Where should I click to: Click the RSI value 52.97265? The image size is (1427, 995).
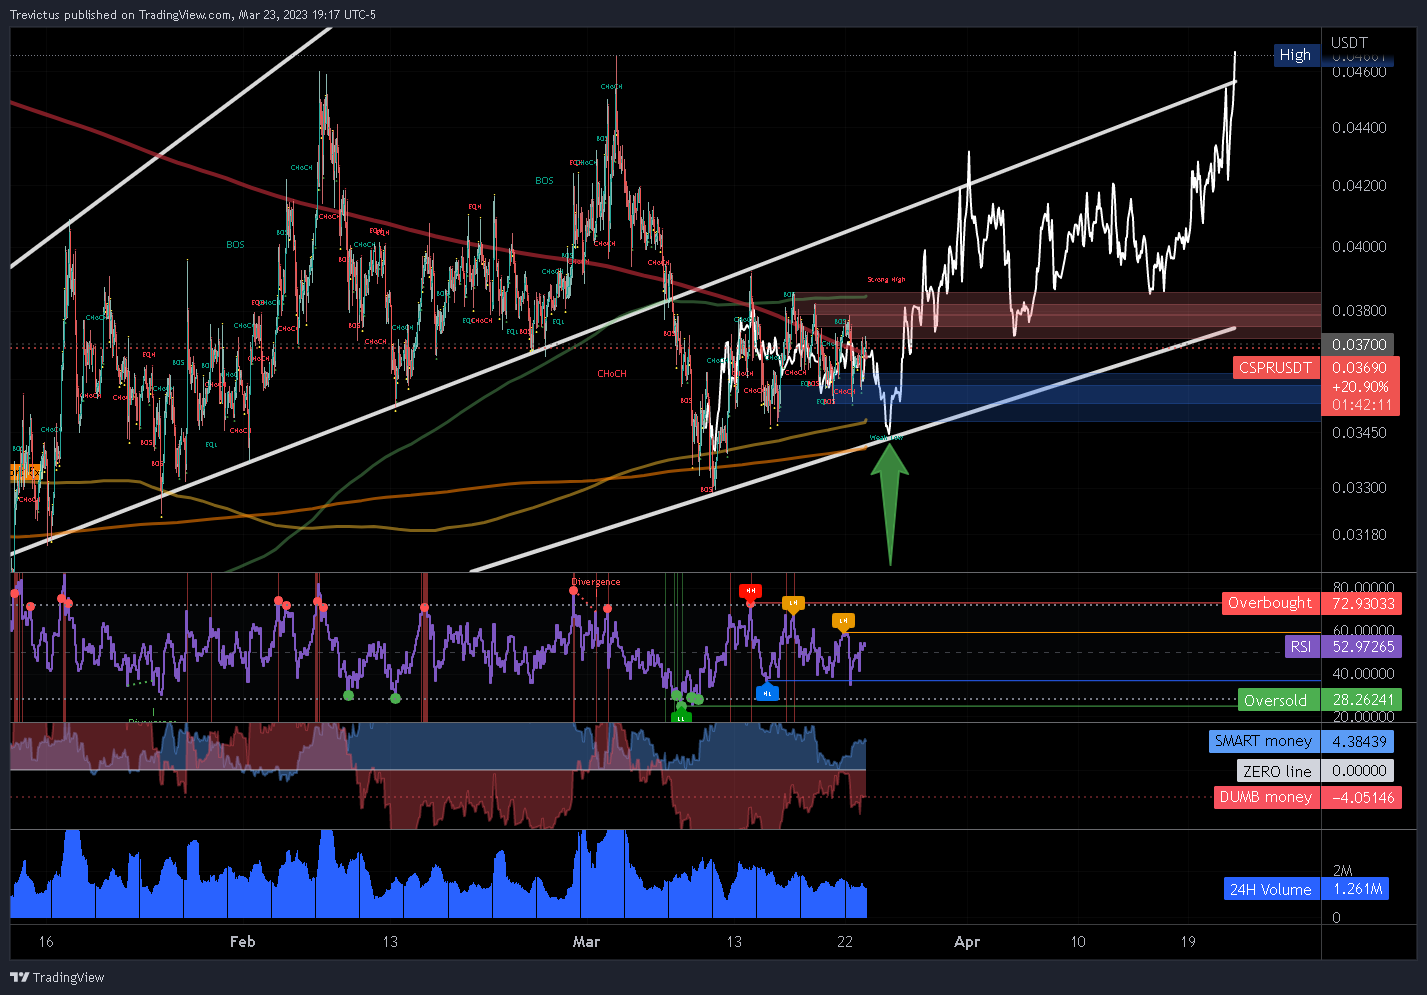(1361, 647)
